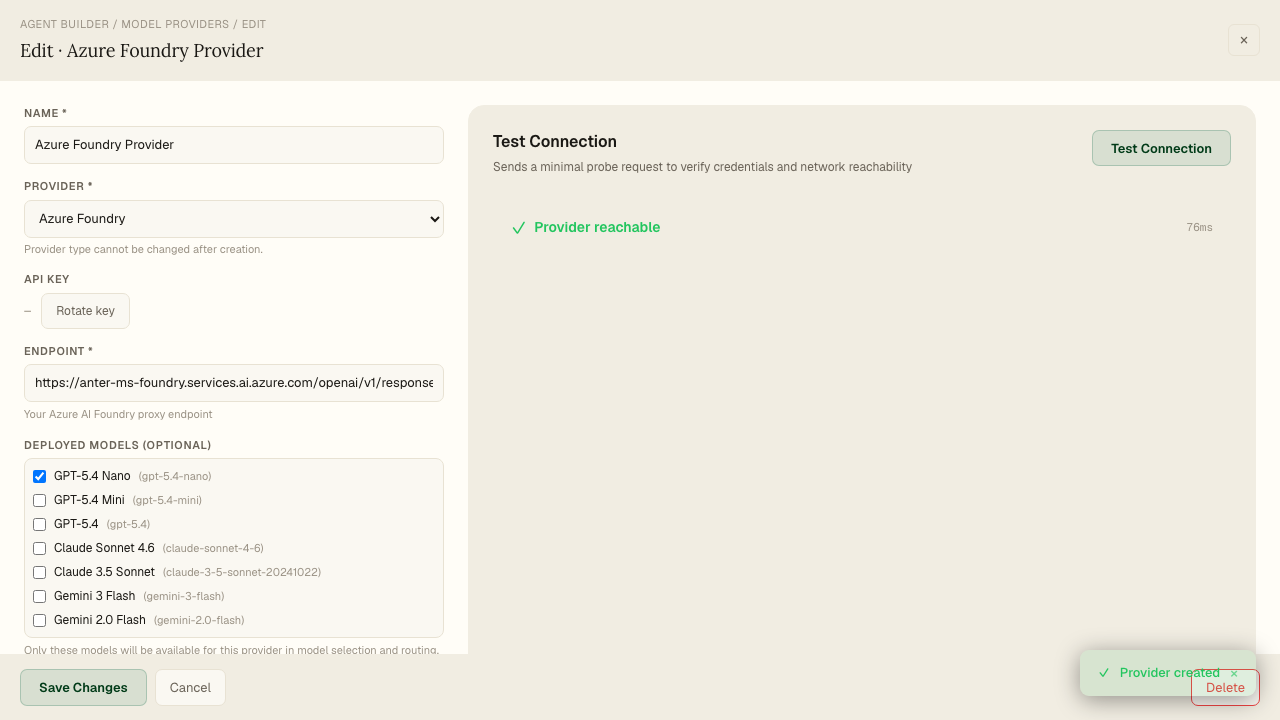Edit the Name input field
This screenshot has width=1280, height=720.
(234, 145)
